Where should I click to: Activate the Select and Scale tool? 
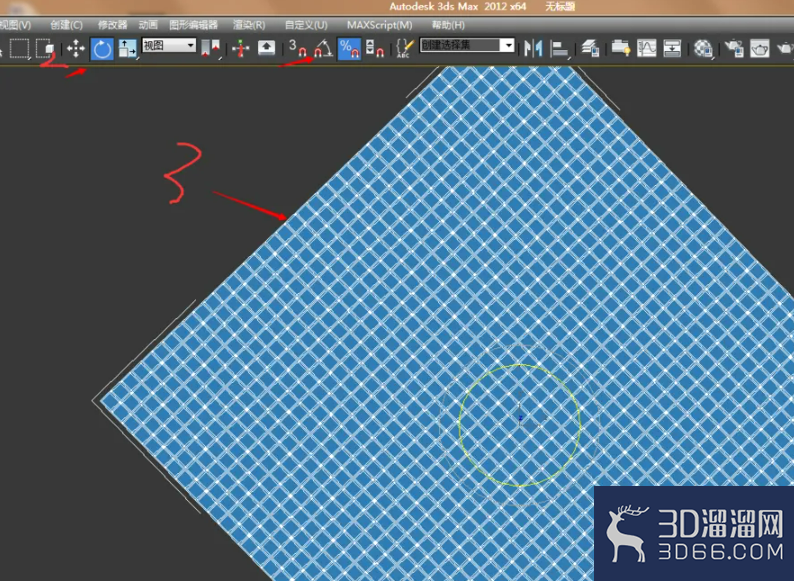(127, 49)
